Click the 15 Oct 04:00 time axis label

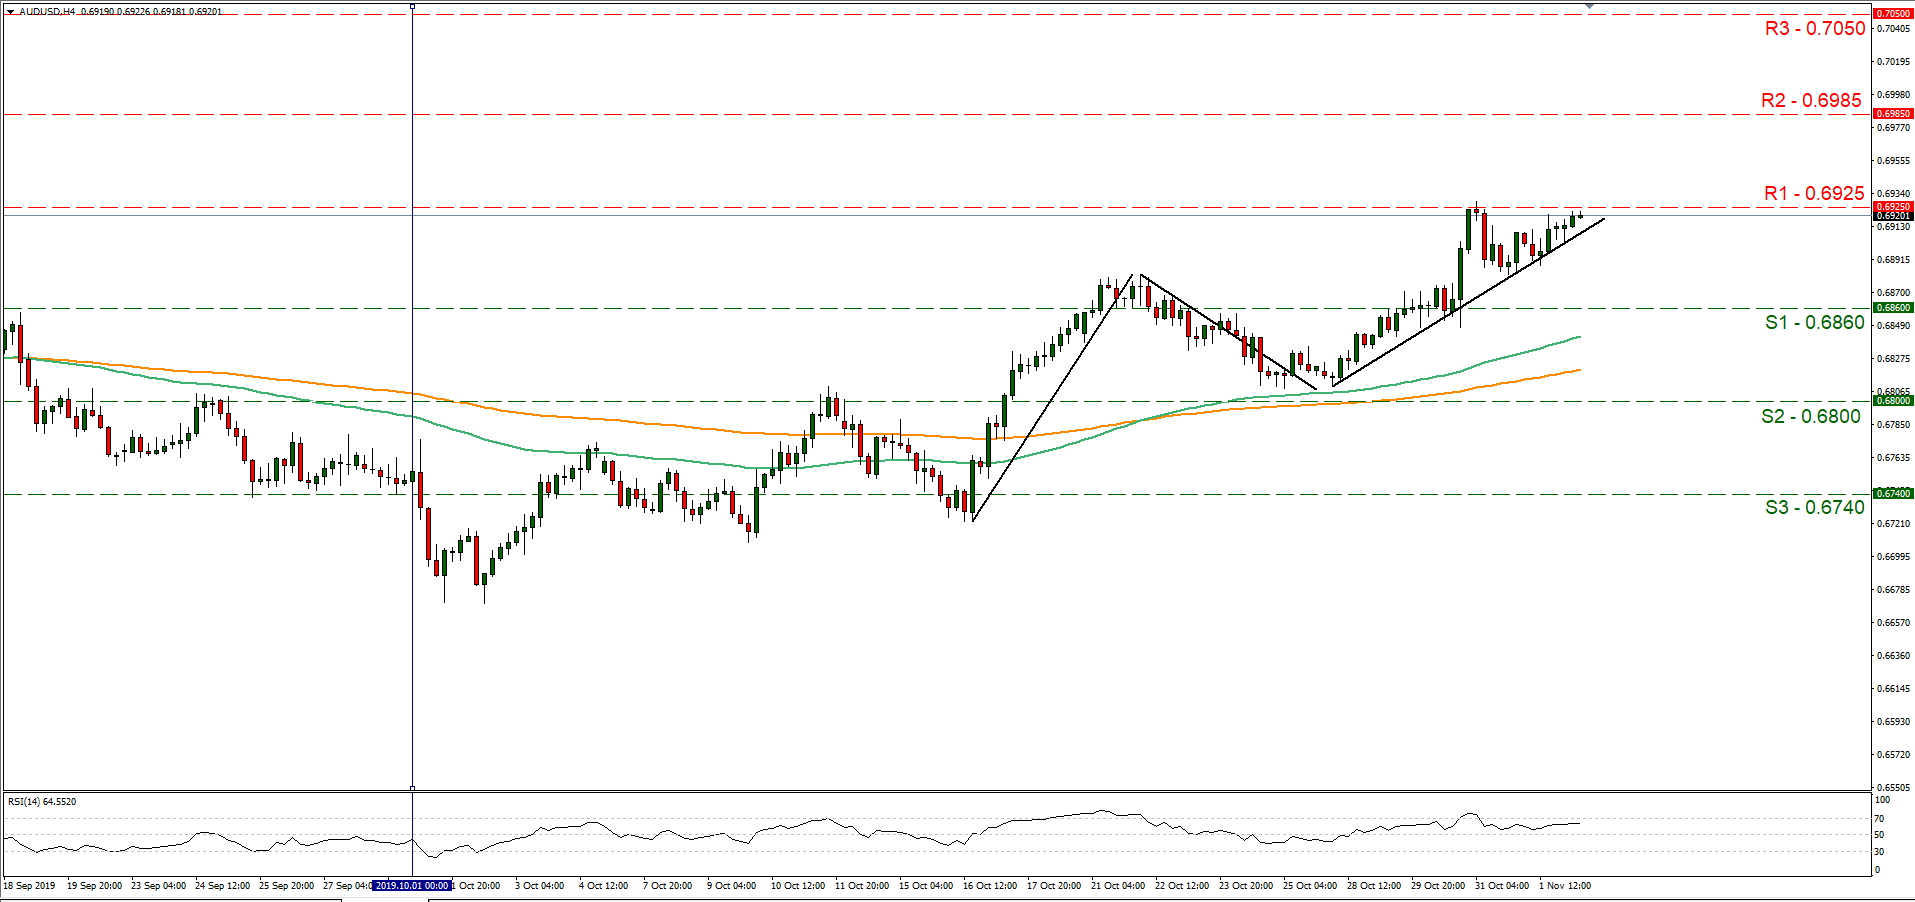pyautogui.click(x=926, y=886)
